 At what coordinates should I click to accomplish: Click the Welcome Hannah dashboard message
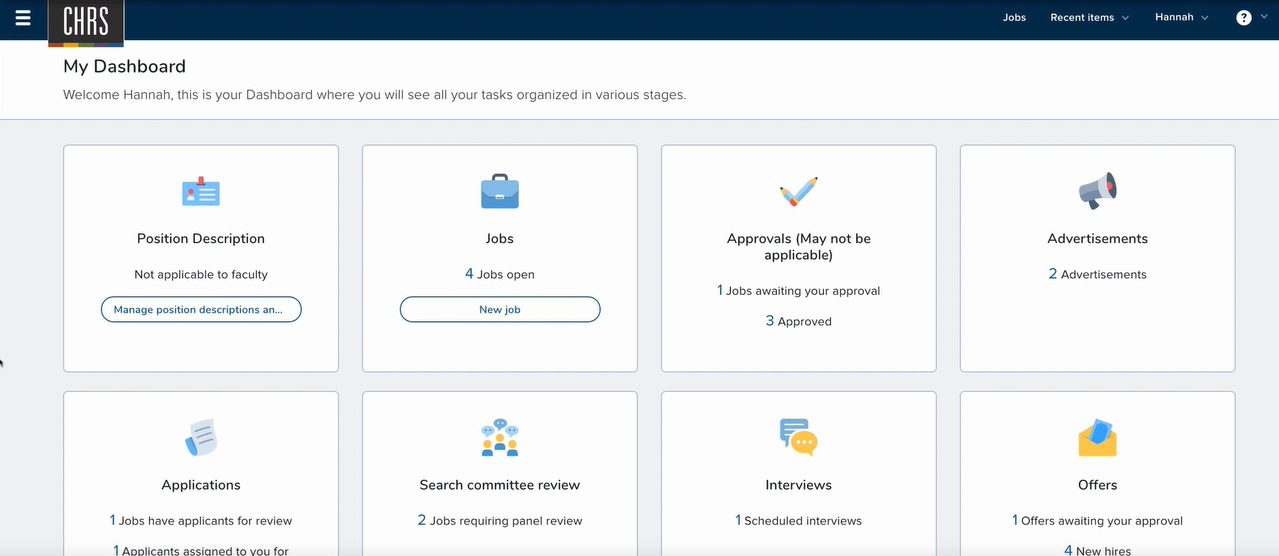[374, 95]
